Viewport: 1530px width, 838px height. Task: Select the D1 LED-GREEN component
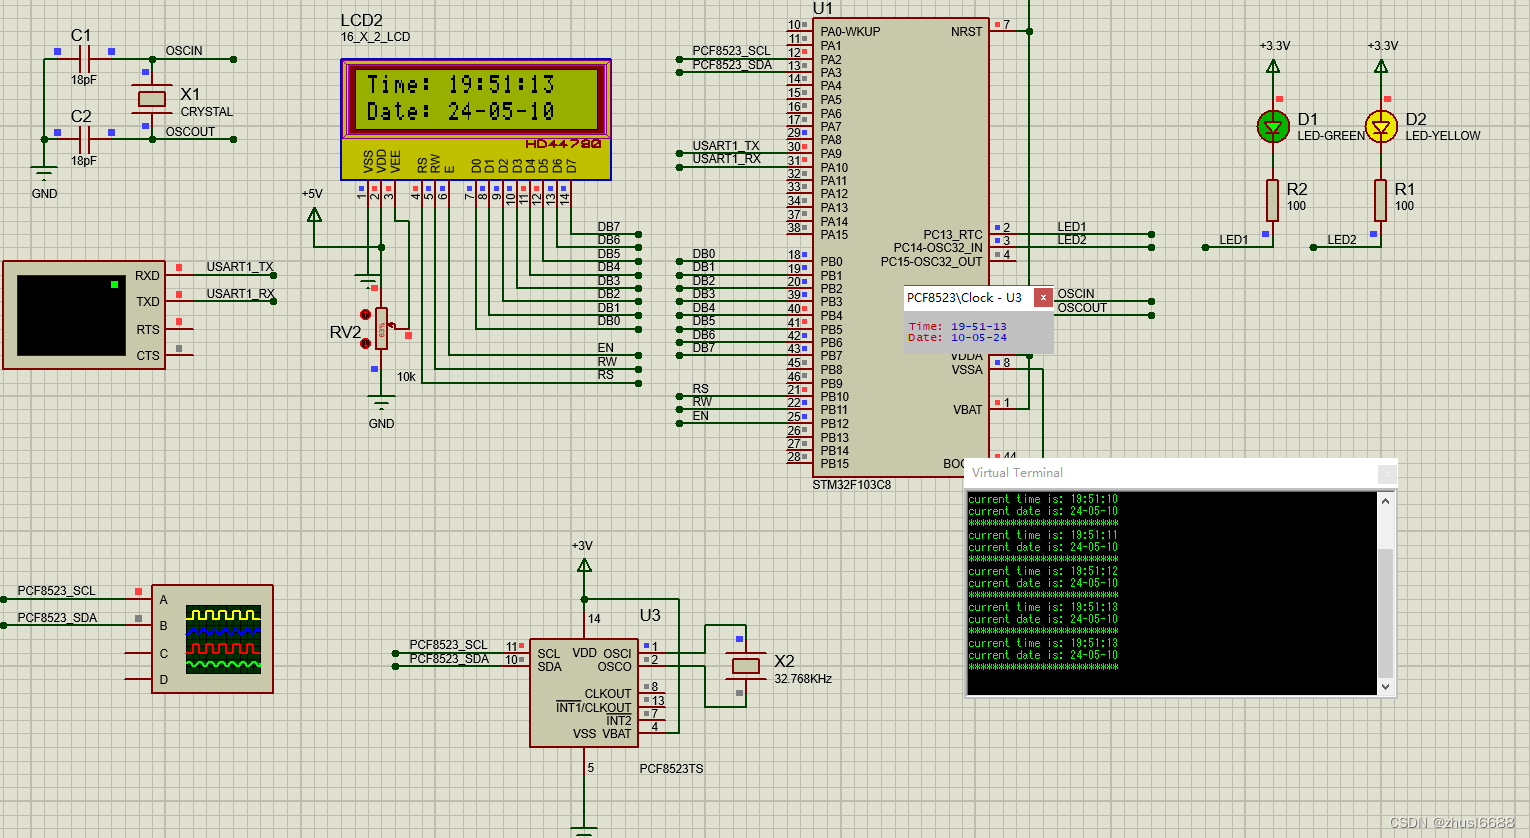click(x=1272, y=127)
